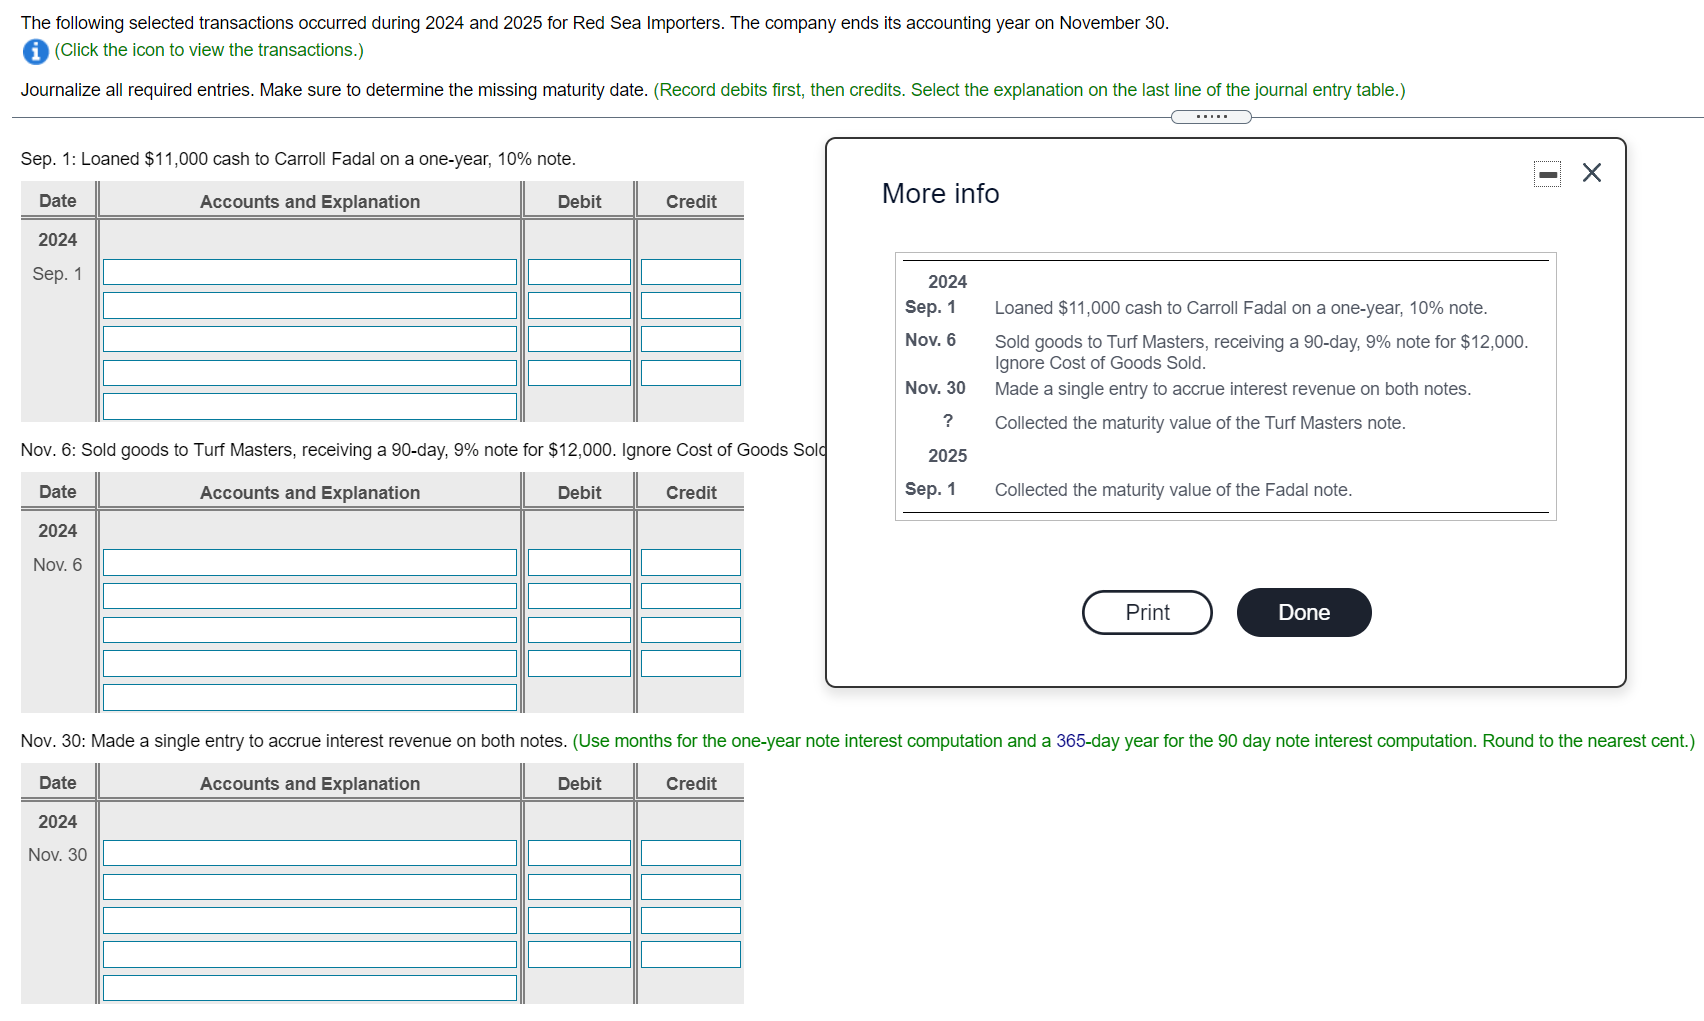
Task: Click first Credit field in Sep. 1 entry
Action: click(x=691, y=272)
